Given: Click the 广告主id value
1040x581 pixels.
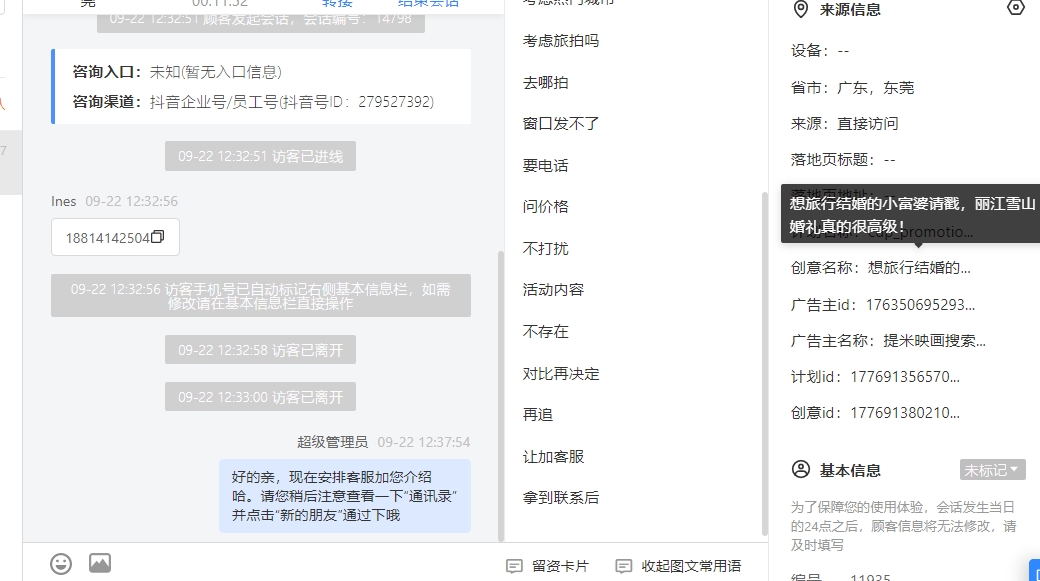Looking at the screenshot, I should pyautogui.click(x=920, y=305).
